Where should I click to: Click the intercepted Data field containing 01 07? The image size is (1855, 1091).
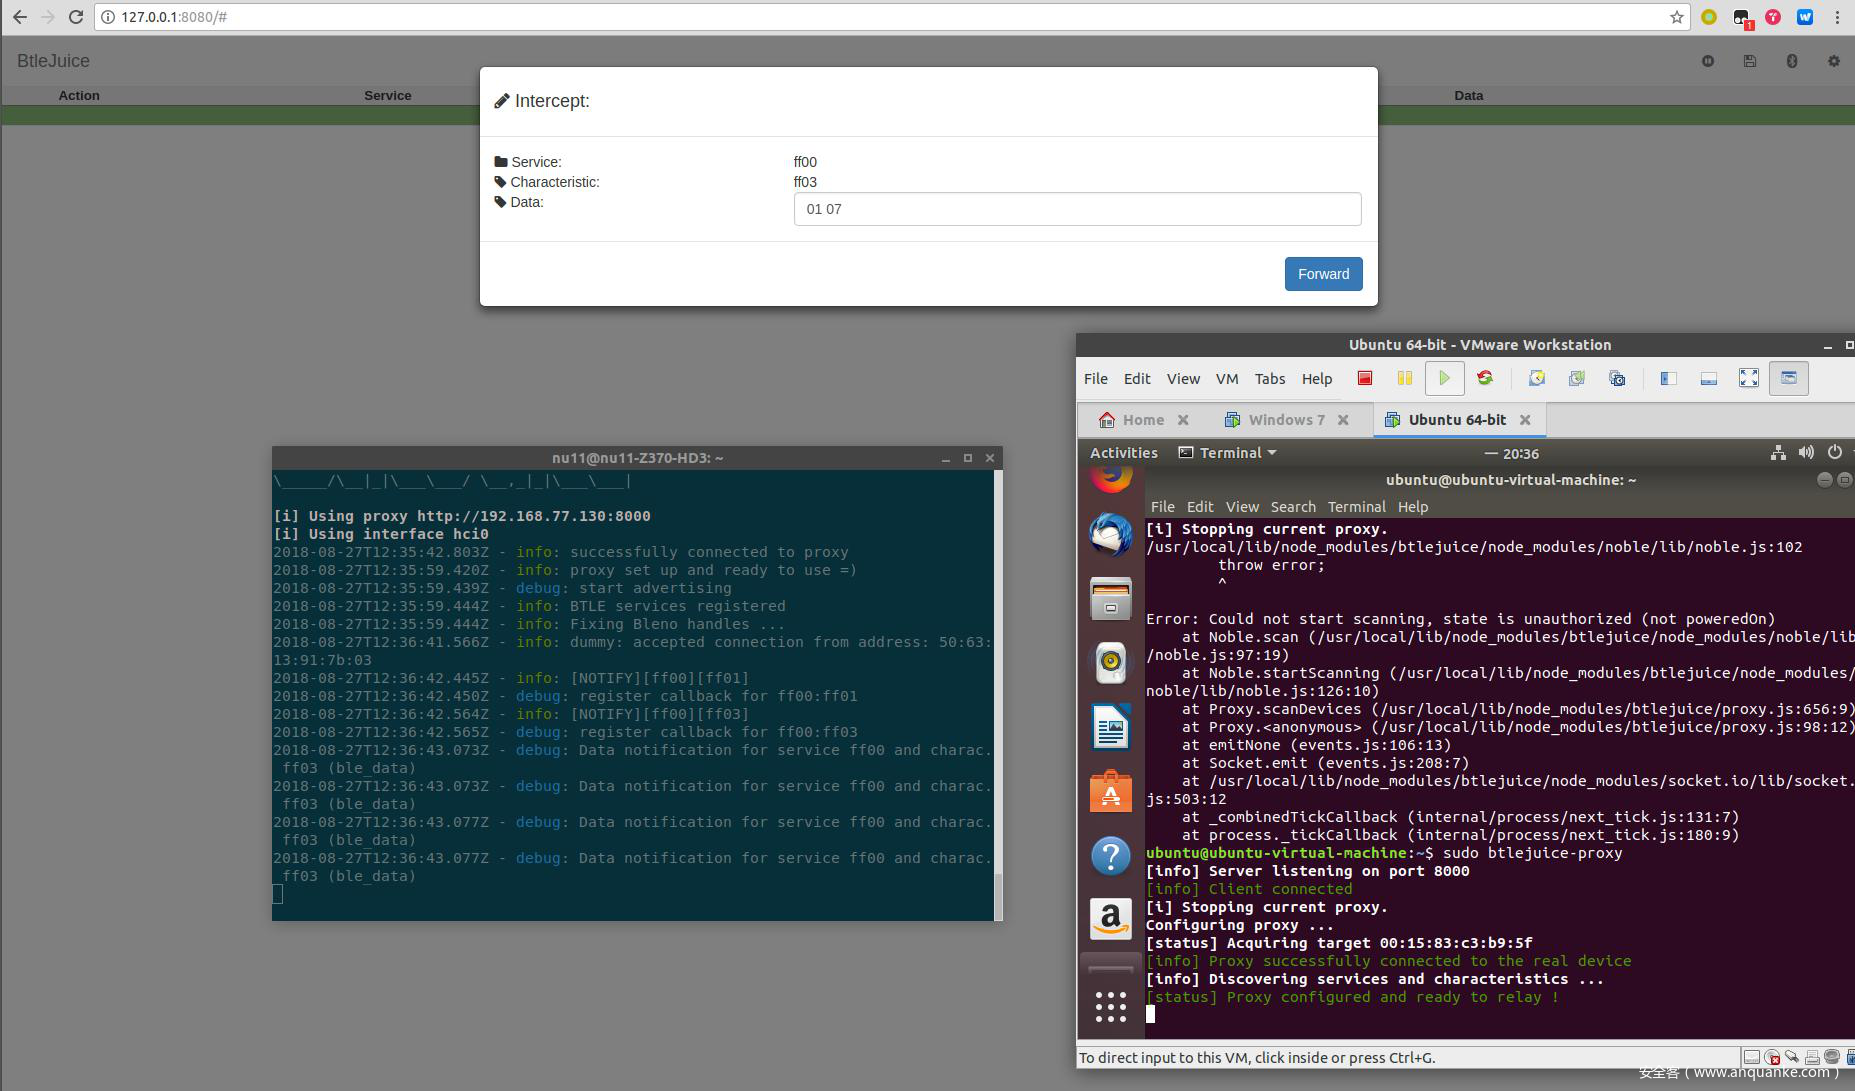pos(1076,209)
